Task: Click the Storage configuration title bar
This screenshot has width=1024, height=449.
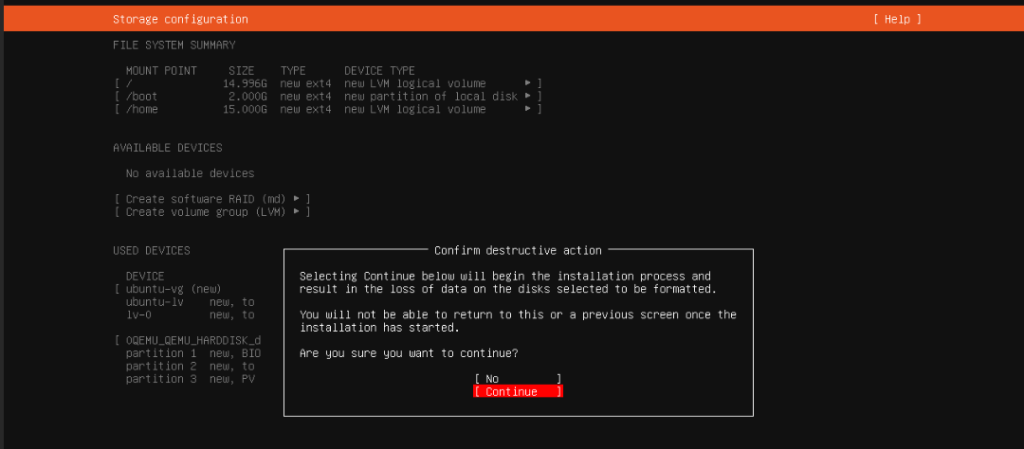Action: pos(180,19)
